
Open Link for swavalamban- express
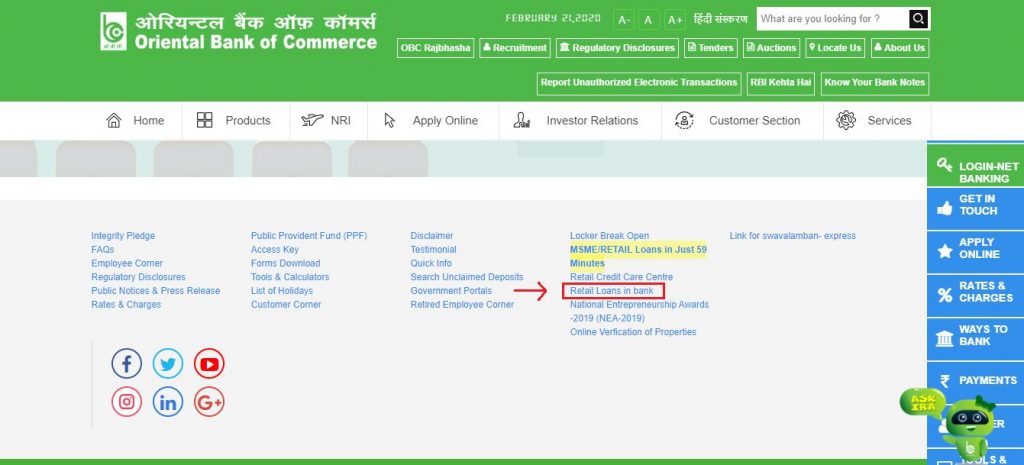[792, 236]
